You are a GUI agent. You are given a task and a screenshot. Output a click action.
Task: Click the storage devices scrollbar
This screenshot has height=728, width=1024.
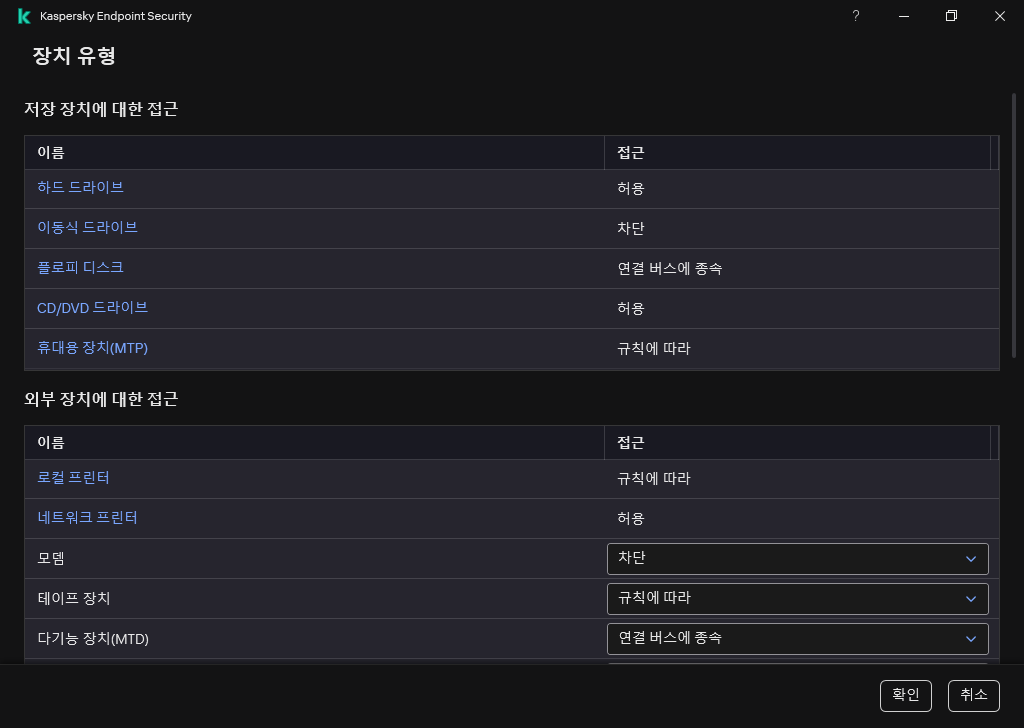click(995, 250)
